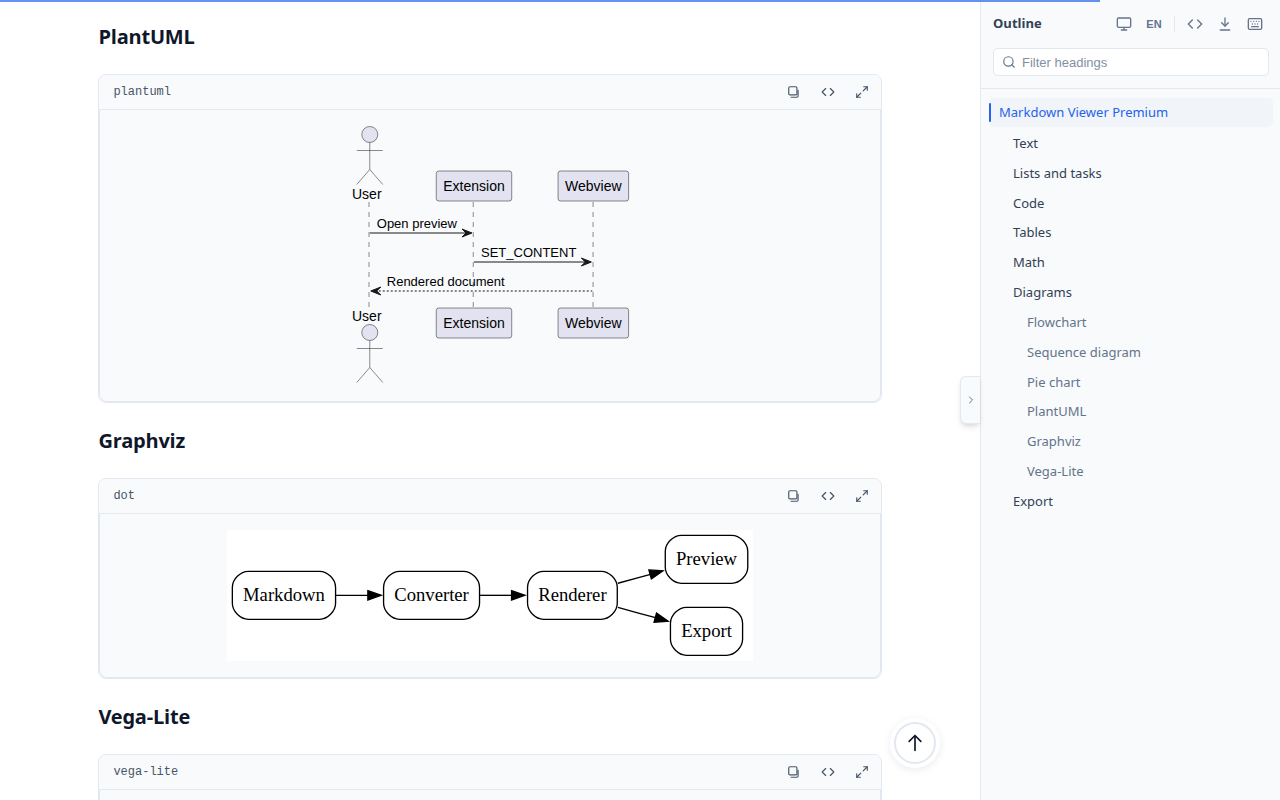Go to Markdown Viewer Premium in the outline

(1131, 113)
